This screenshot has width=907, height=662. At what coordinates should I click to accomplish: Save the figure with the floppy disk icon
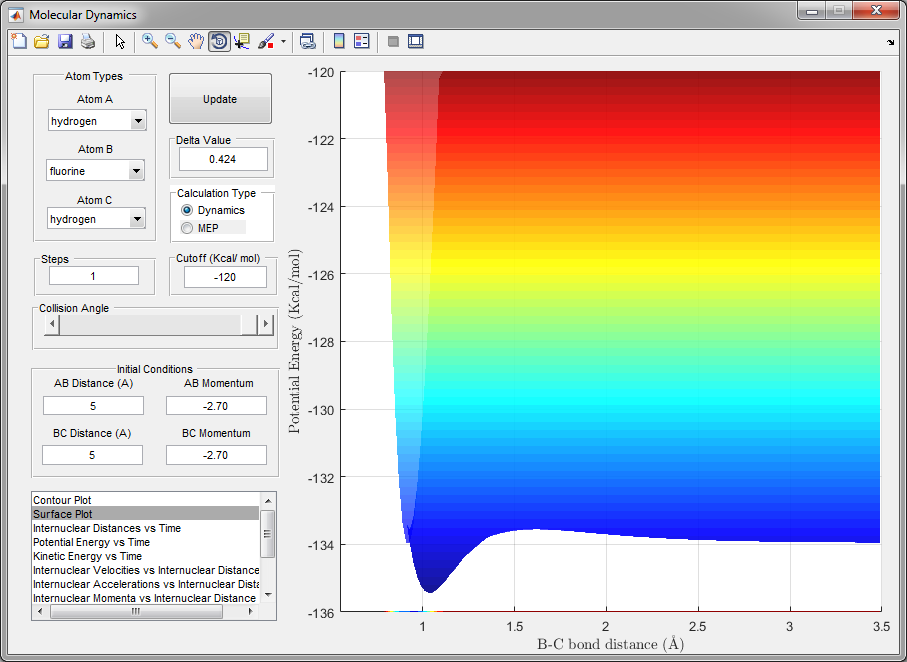[65, 41]
